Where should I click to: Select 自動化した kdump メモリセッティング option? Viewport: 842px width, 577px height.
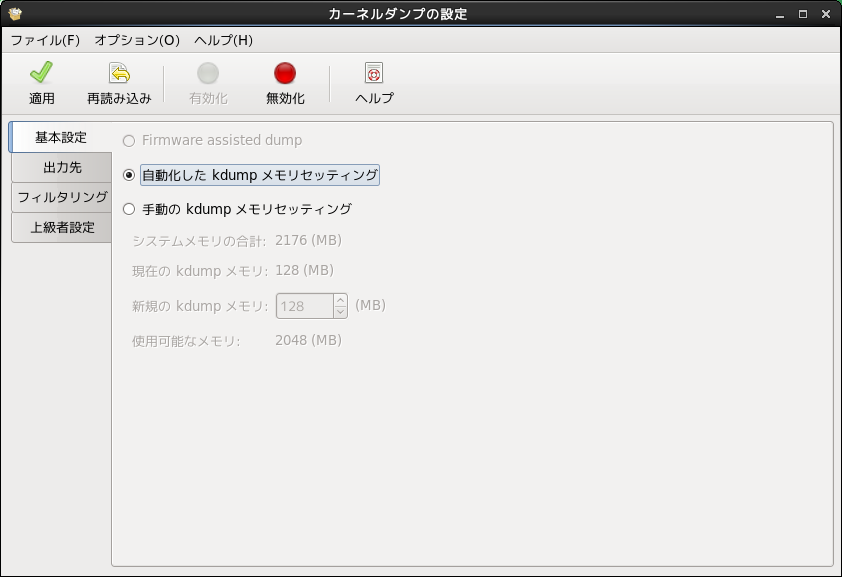[x=128, y=175]
